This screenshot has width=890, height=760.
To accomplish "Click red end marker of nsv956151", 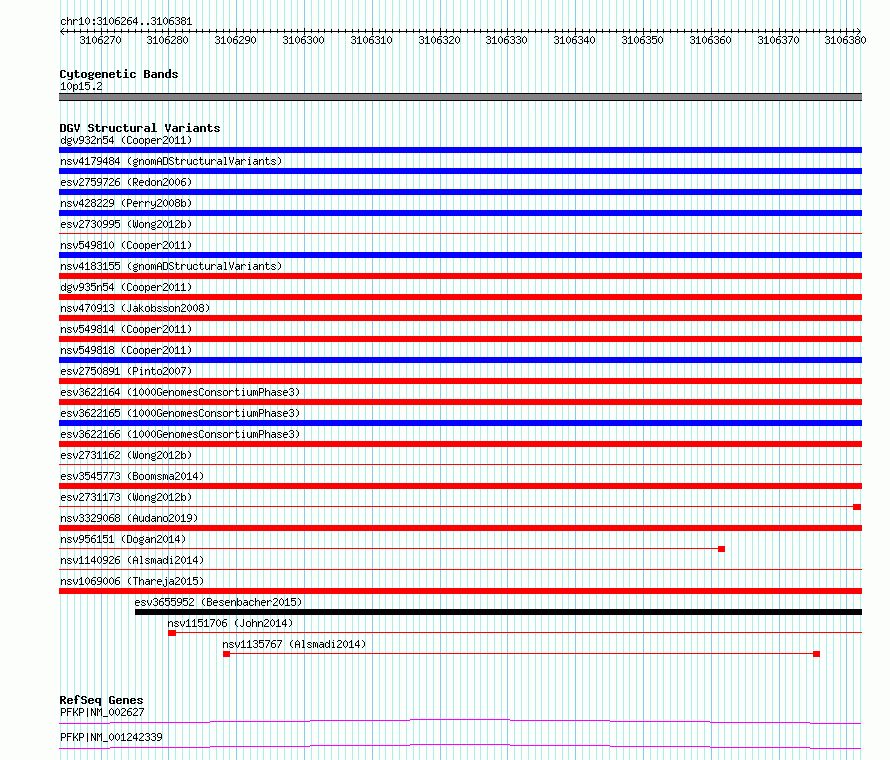I will point(721,549).
